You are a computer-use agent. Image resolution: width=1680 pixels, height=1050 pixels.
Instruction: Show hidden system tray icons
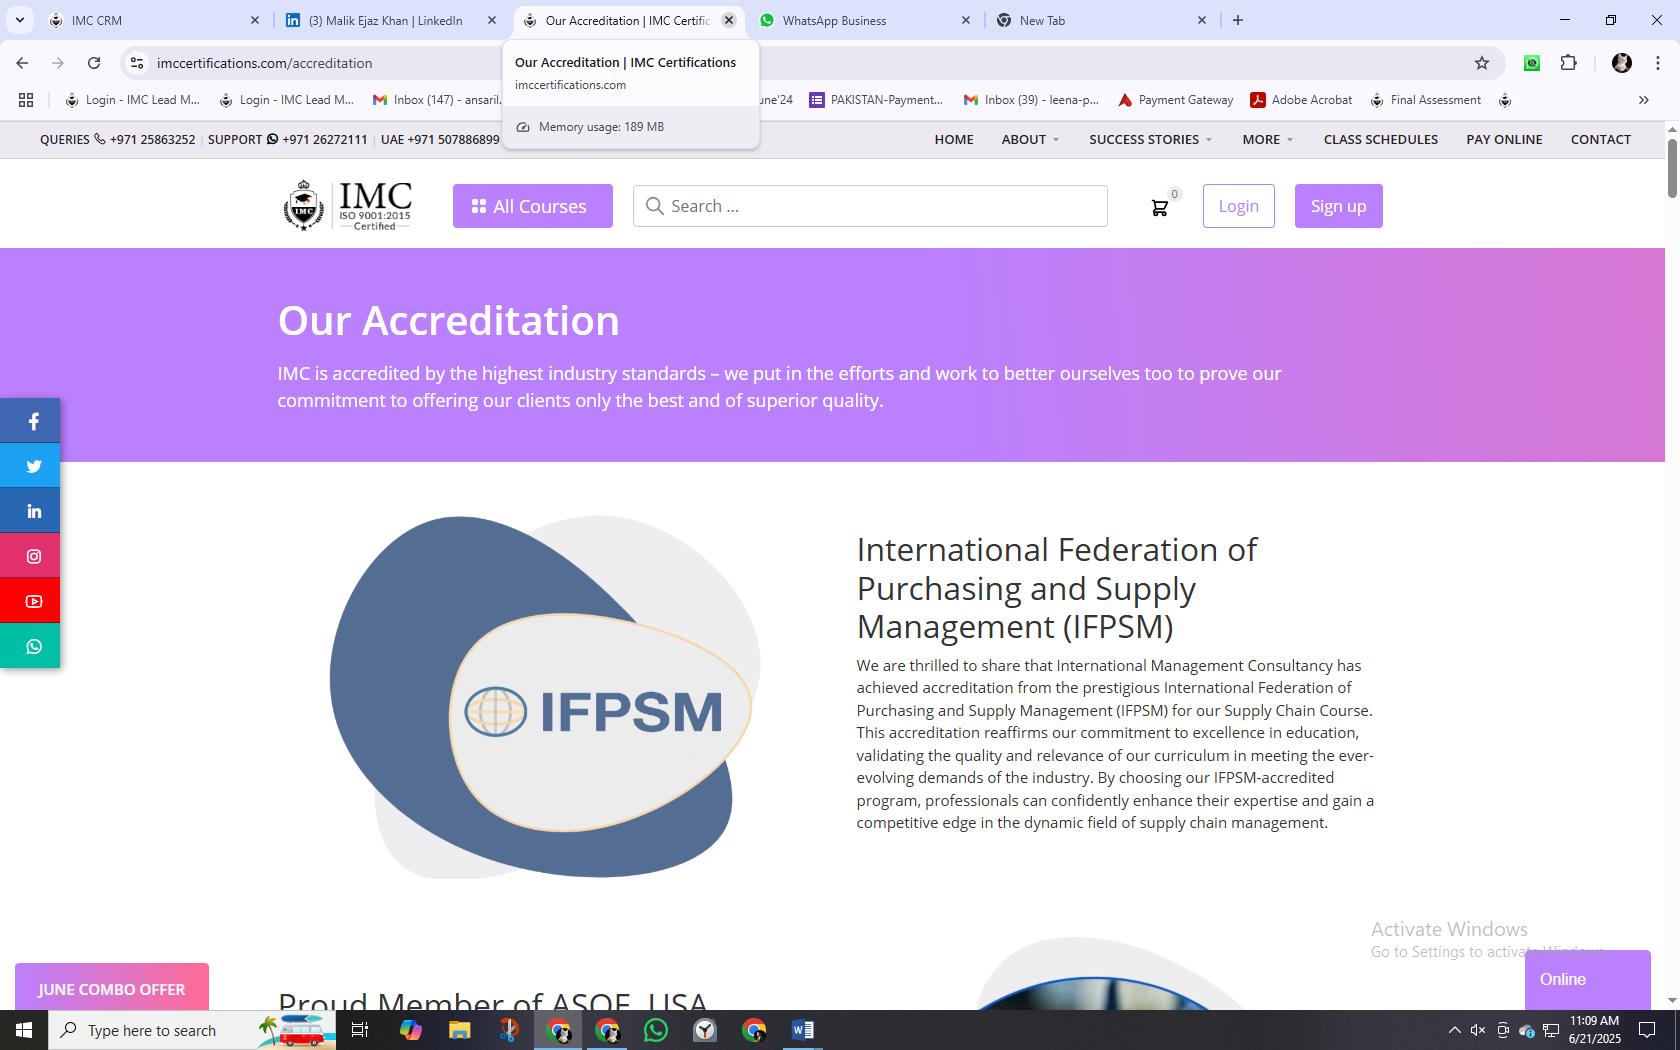[1454, 1030]
